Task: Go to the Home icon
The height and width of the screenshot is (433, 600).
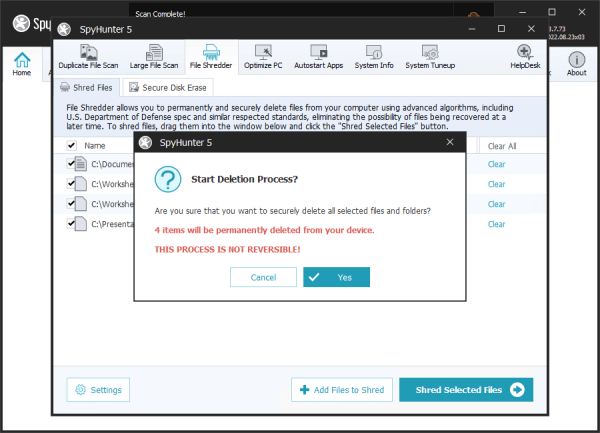Action: point(21,62)
